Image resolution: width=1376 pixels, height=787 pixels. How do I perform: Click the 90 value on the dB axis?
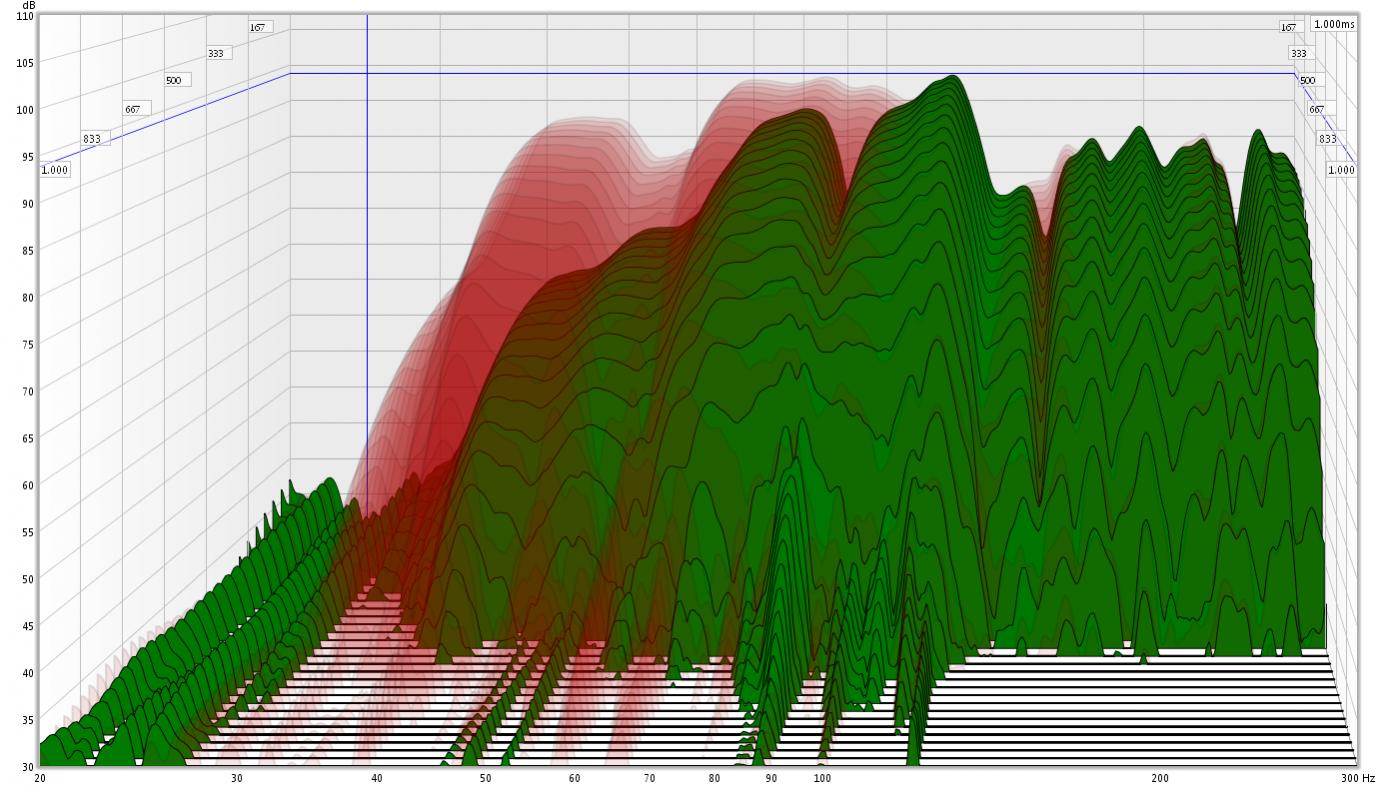28,204
